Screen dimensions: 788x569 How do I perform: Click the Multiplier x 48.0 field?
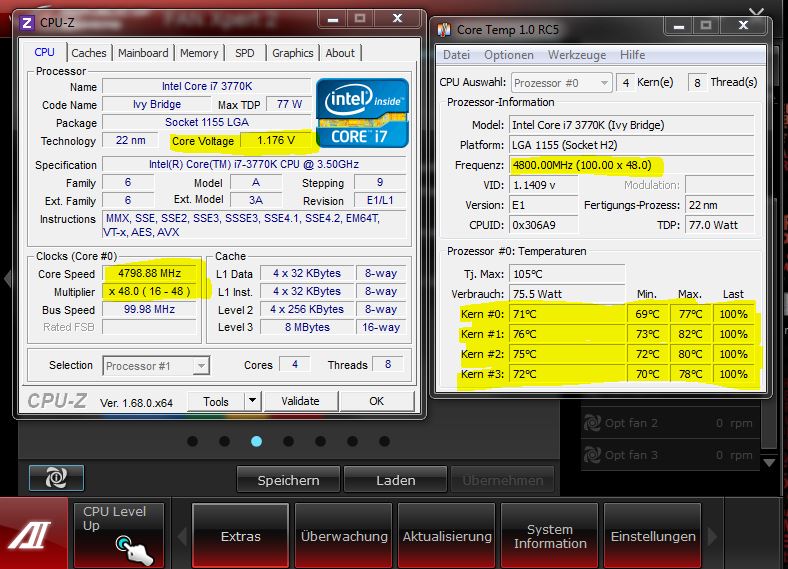coord(149,292)
